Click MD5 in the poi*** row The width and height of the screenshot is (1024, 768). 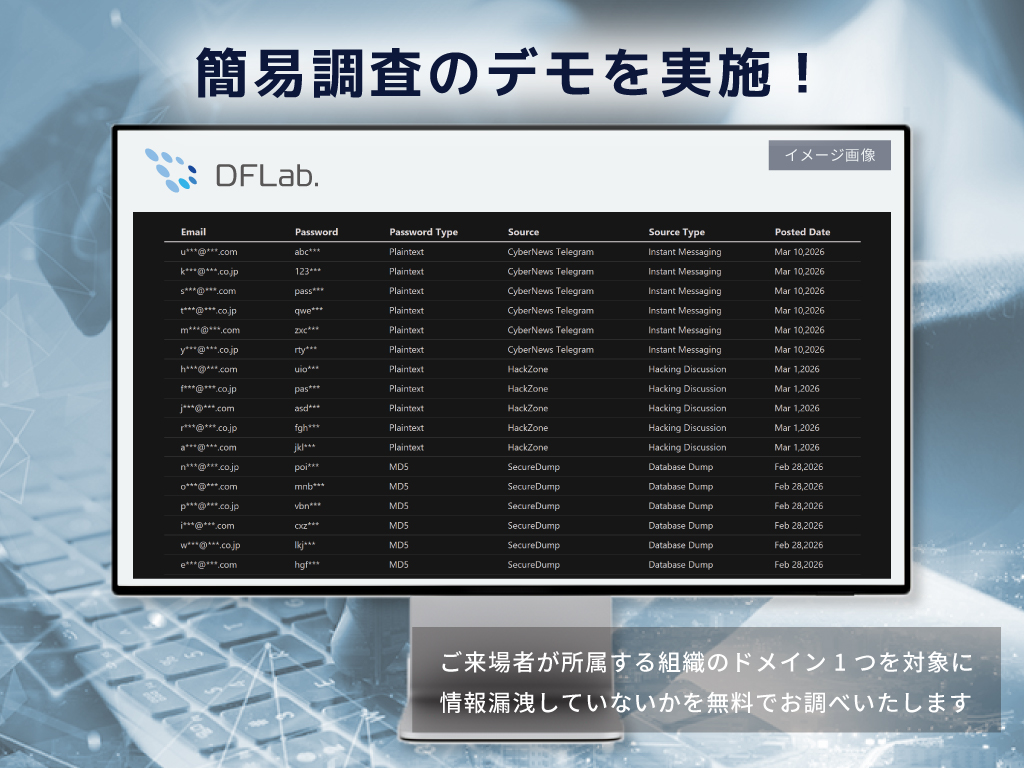(x=398, y=467)
